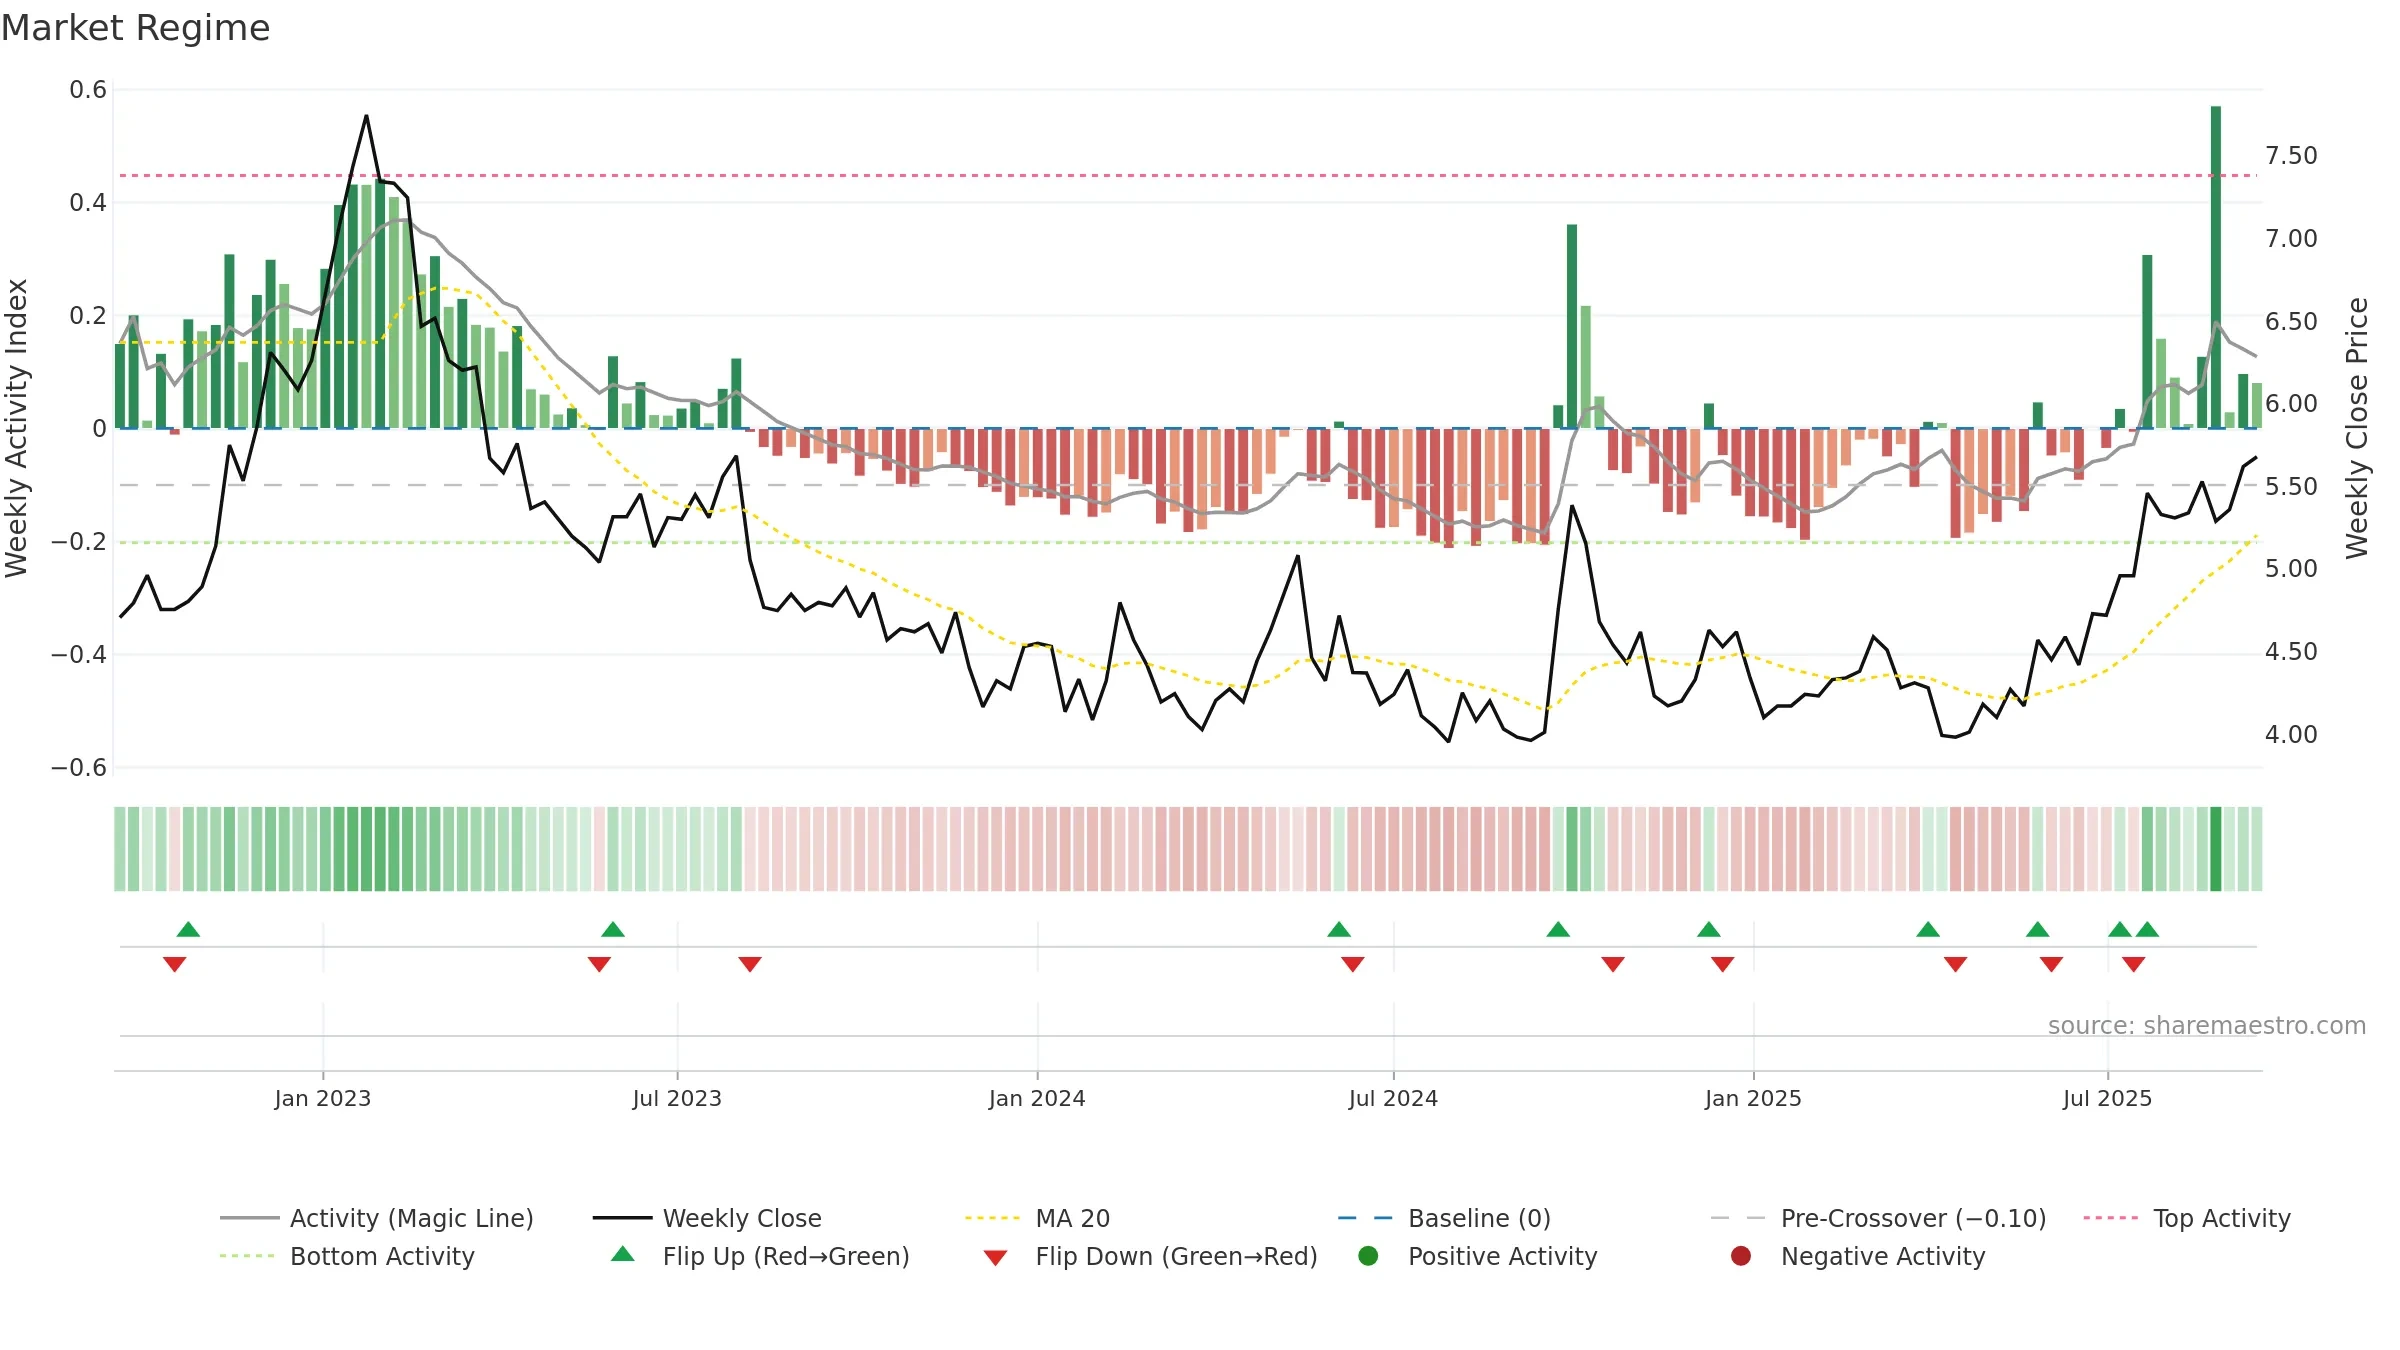Toggle Flip Up (Red→Green) legend entry
Image resolution: width=2400 pixels, height=1350 pixels.
point(760,1256)
